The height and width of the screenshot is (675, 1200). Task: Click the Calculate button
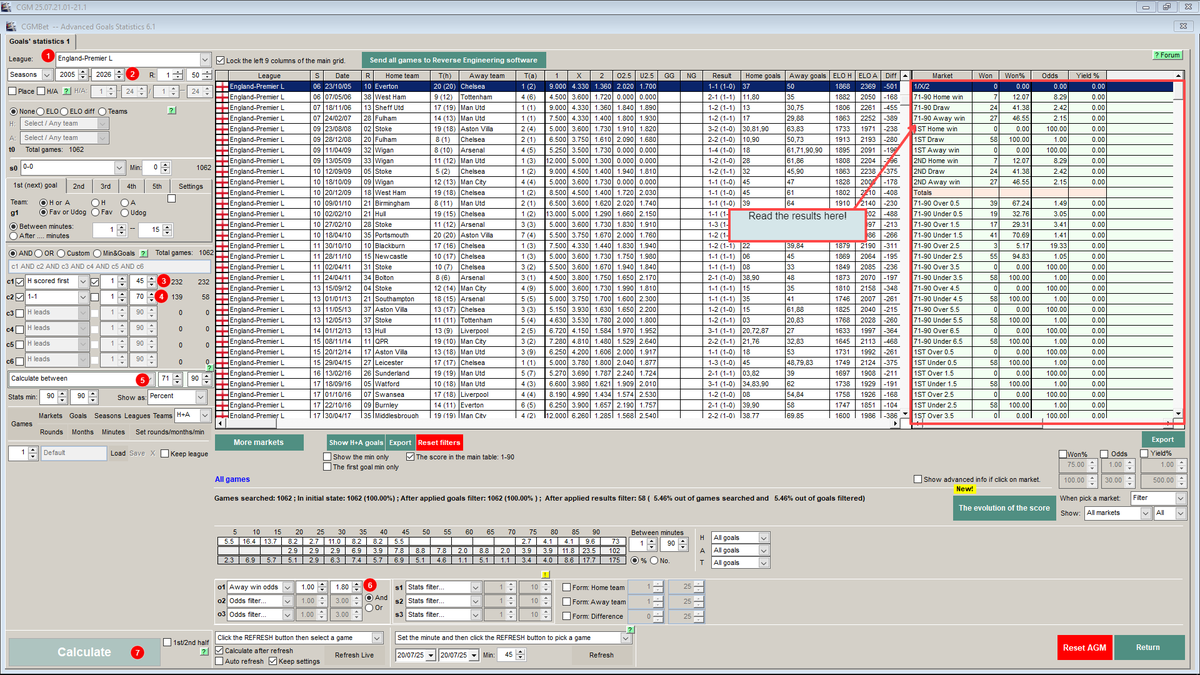84,652
